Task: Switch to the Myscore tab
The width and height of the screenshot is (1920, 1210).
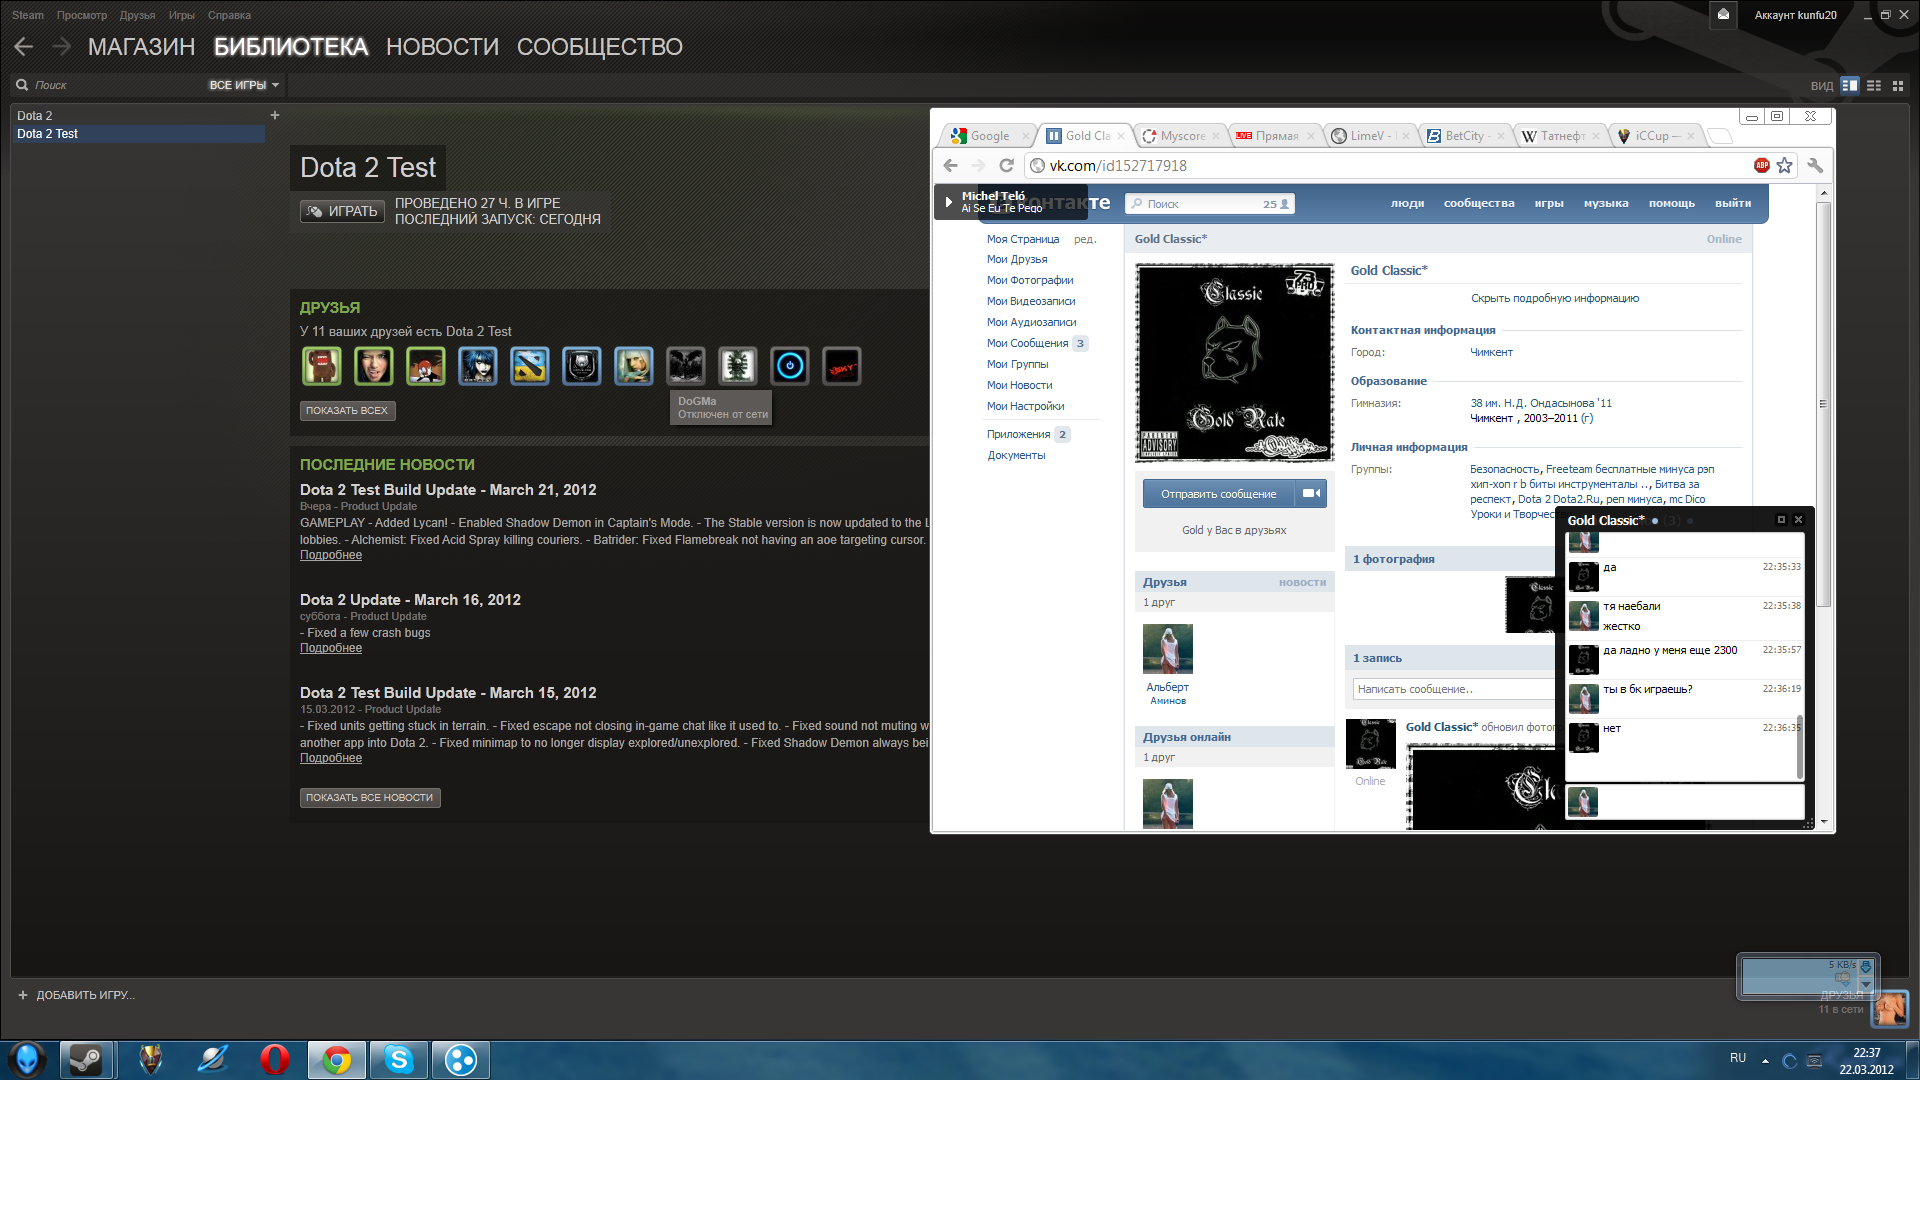Action: [x=1180, y=136]
